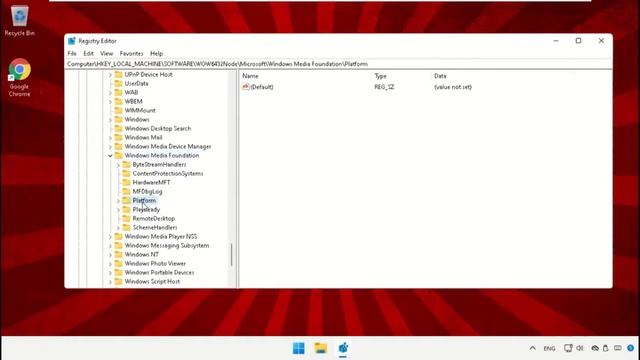
Task: Click the tree pane vertical scrollbar thumb
Action: coord(231,255)
